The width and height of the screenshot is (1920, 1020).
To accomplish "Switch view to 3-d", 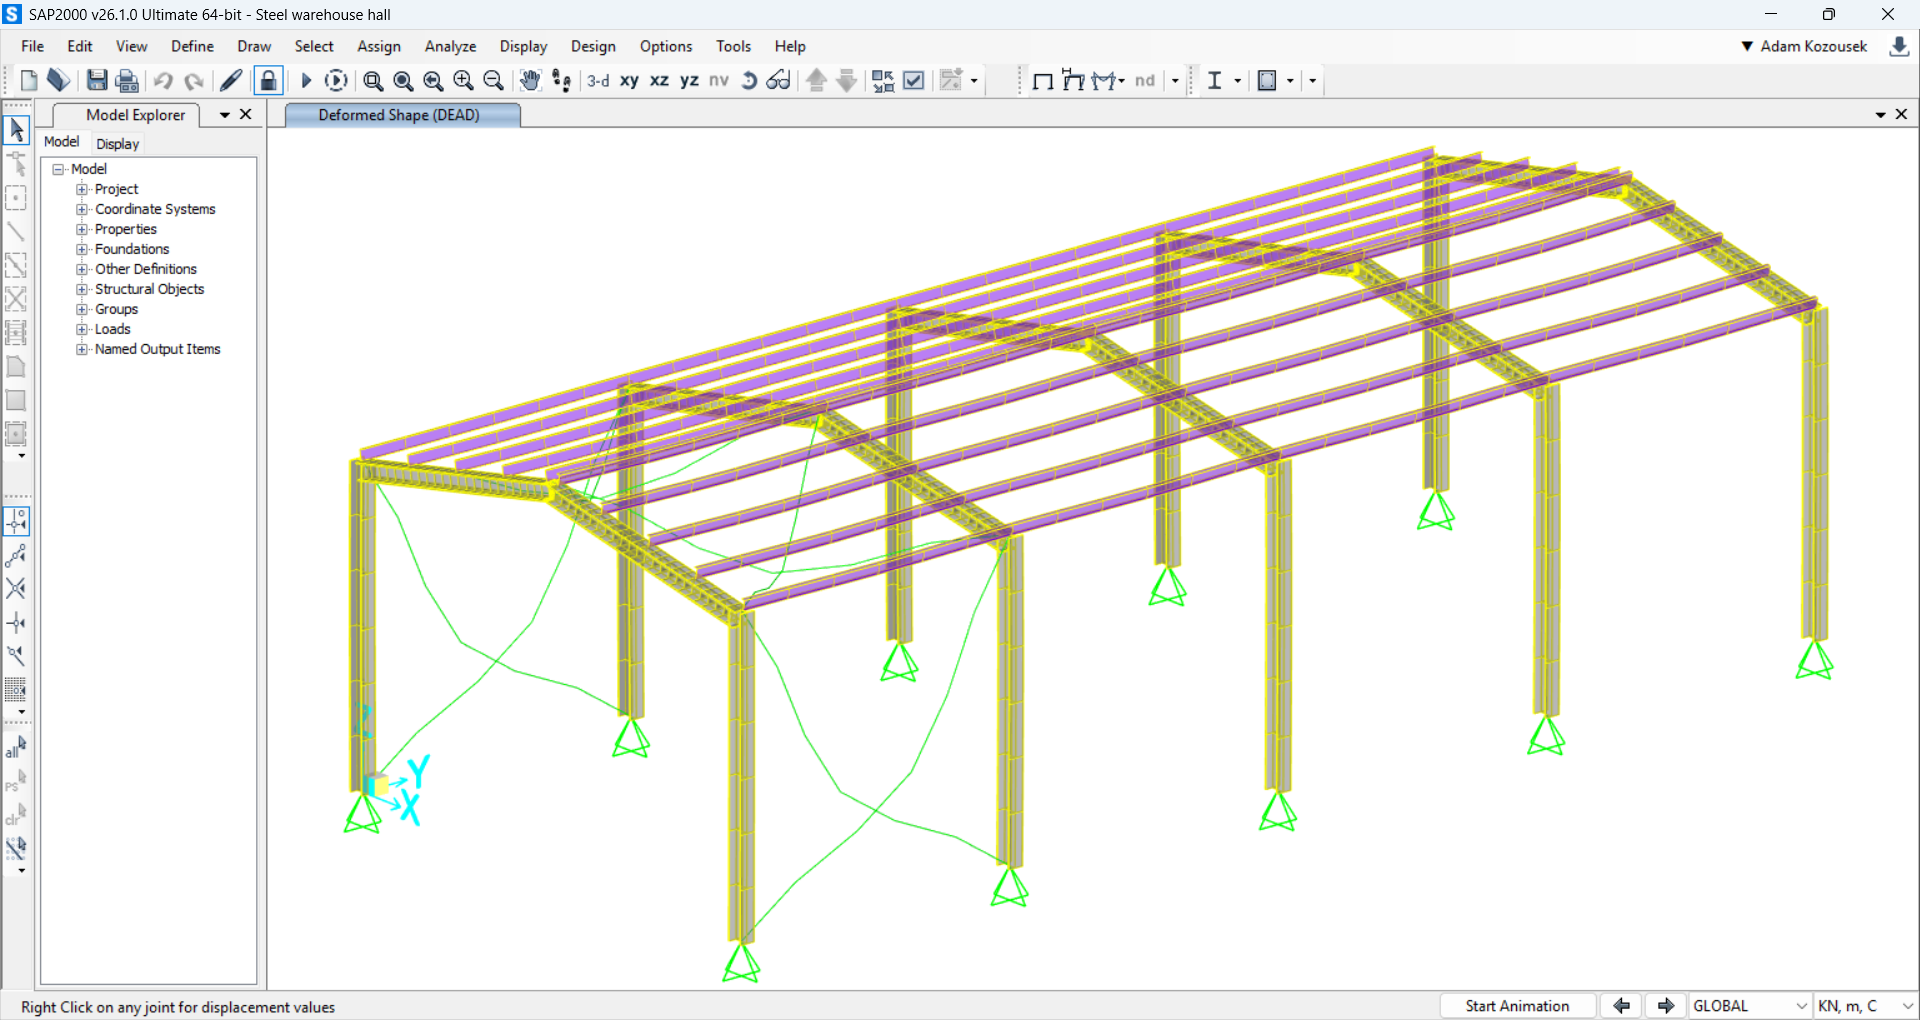I will pos(598,81).
